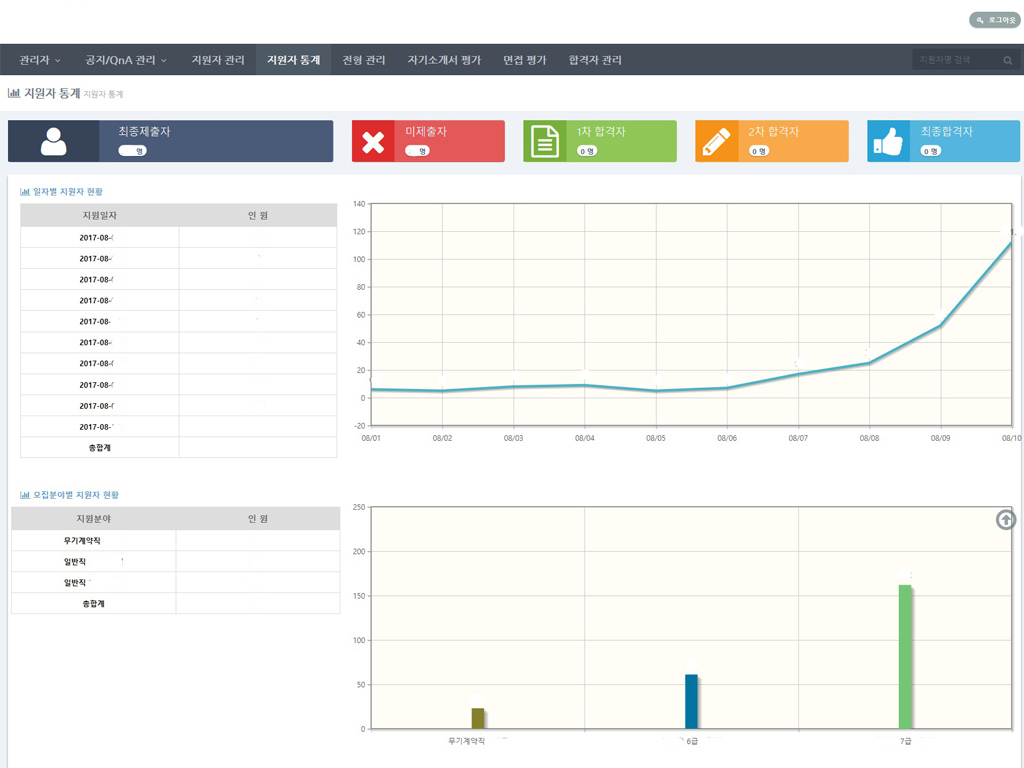Expand the 공지/QnA 관리 menu
The height and width of the screenshot is (768, 1024).
(125, 60)
